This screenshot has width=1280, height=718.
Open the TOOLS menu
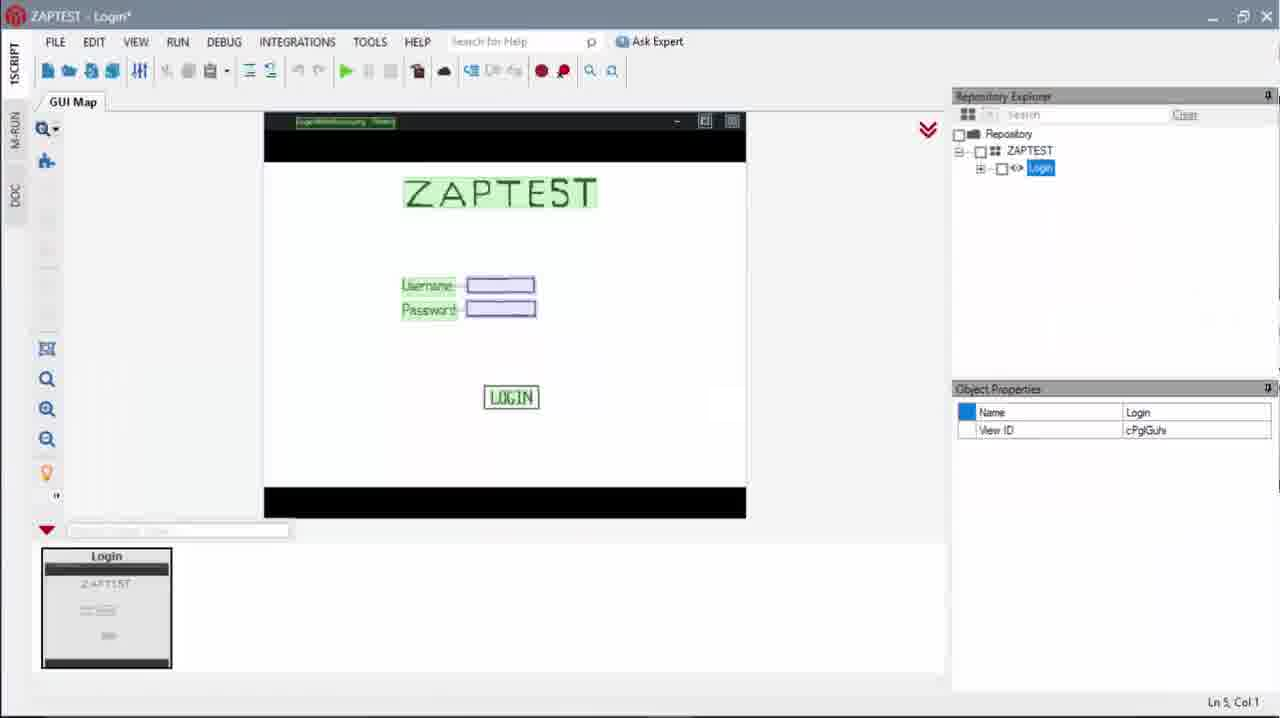[x=370, y=42]
